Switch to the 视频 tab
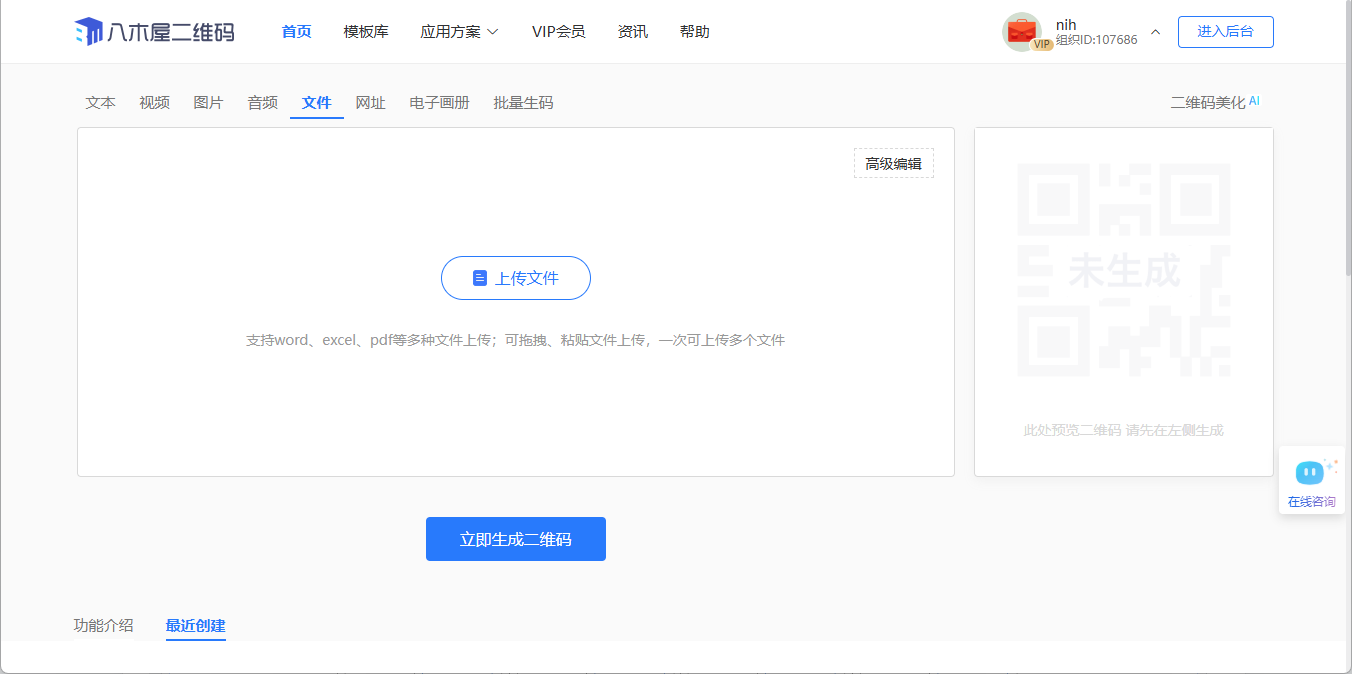Screen dimensions: 1352x674 [x=155, y=103]
